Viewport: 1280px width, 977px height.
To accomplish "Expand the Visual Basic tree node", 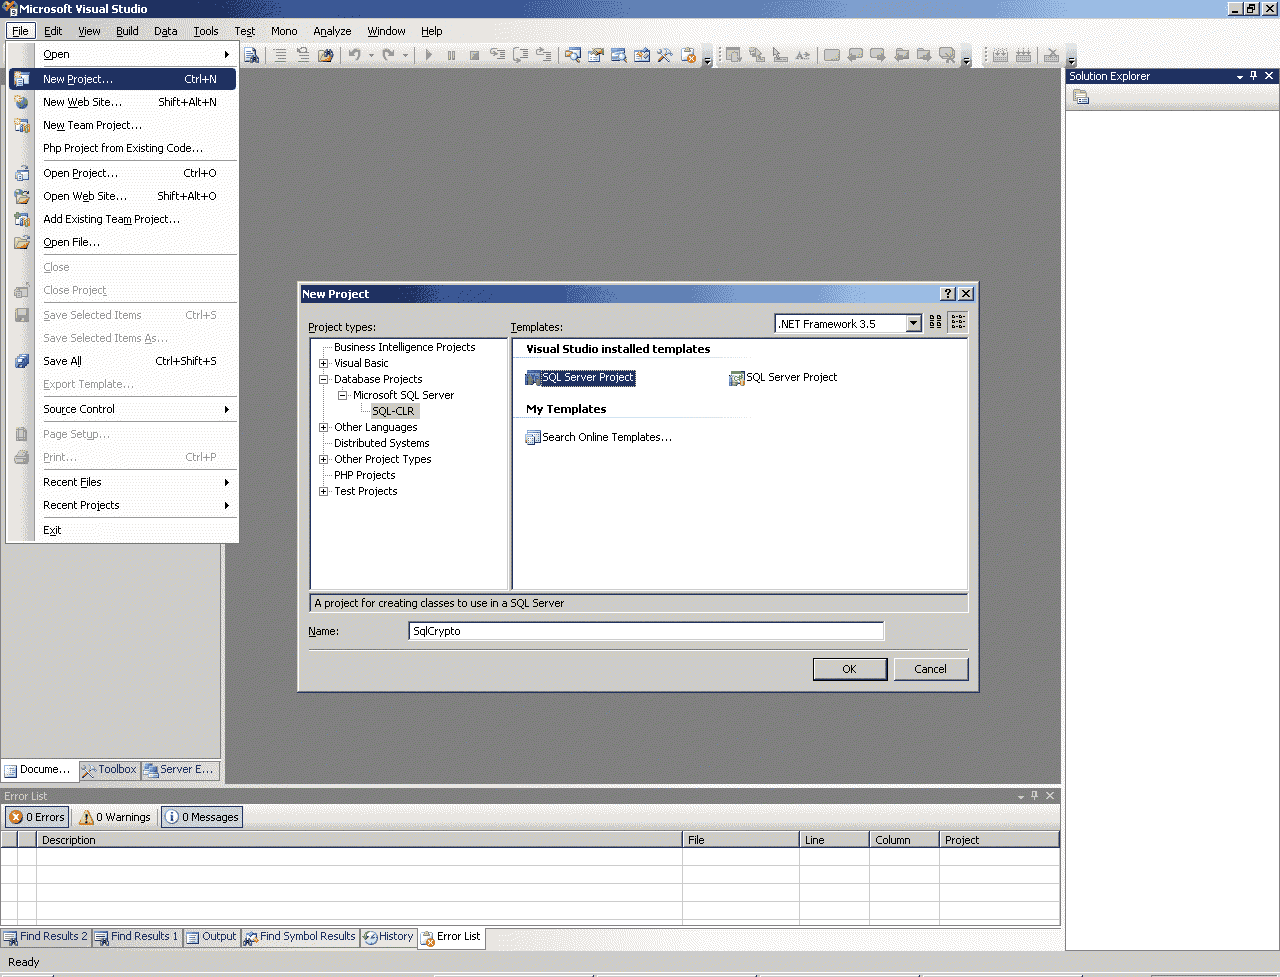I will pyautogui.click(x=324, y=363).
